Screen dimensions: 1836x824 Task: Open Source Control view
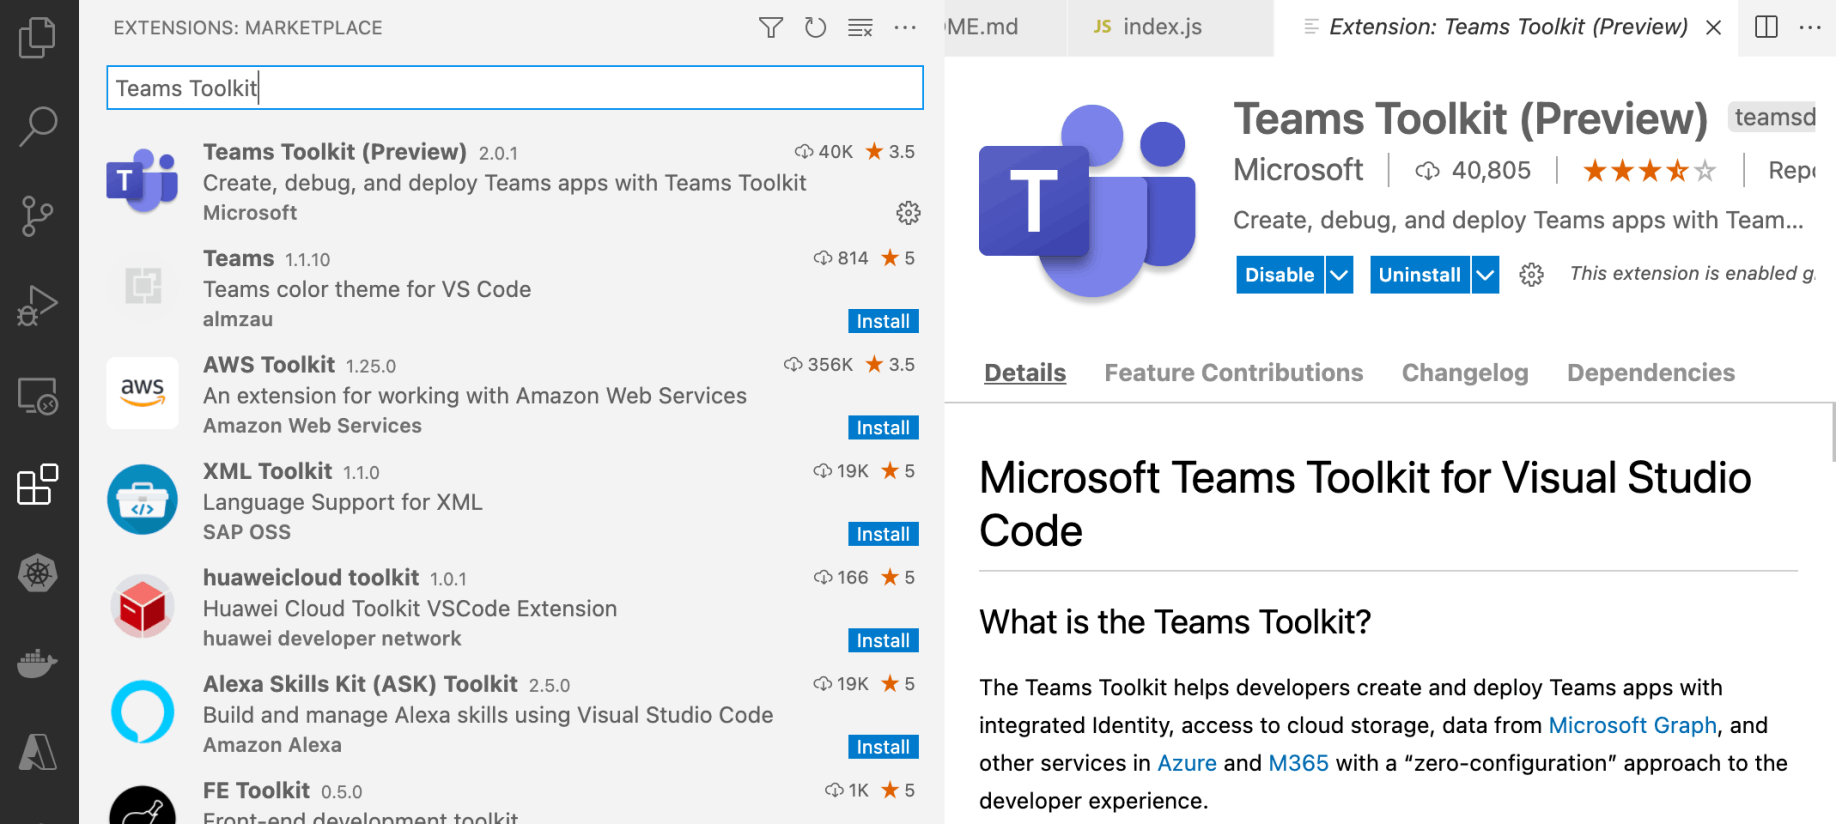coord(38,216)
